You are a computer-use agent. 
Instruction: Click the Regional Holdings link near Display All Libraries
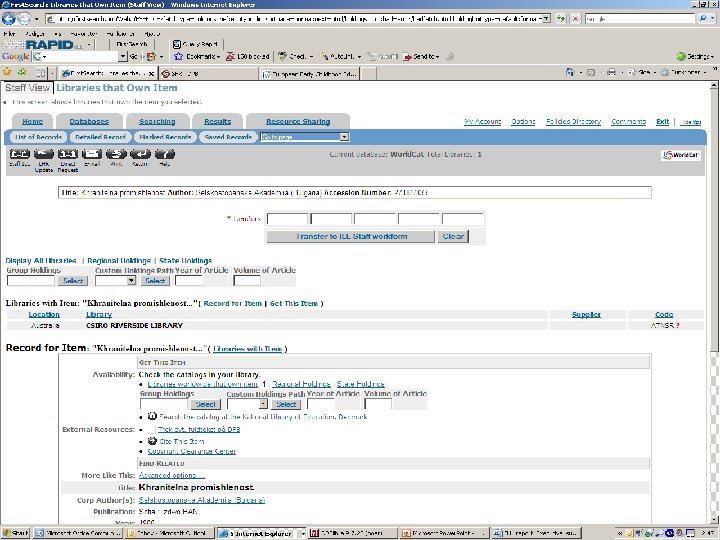(x=119, y=260)
